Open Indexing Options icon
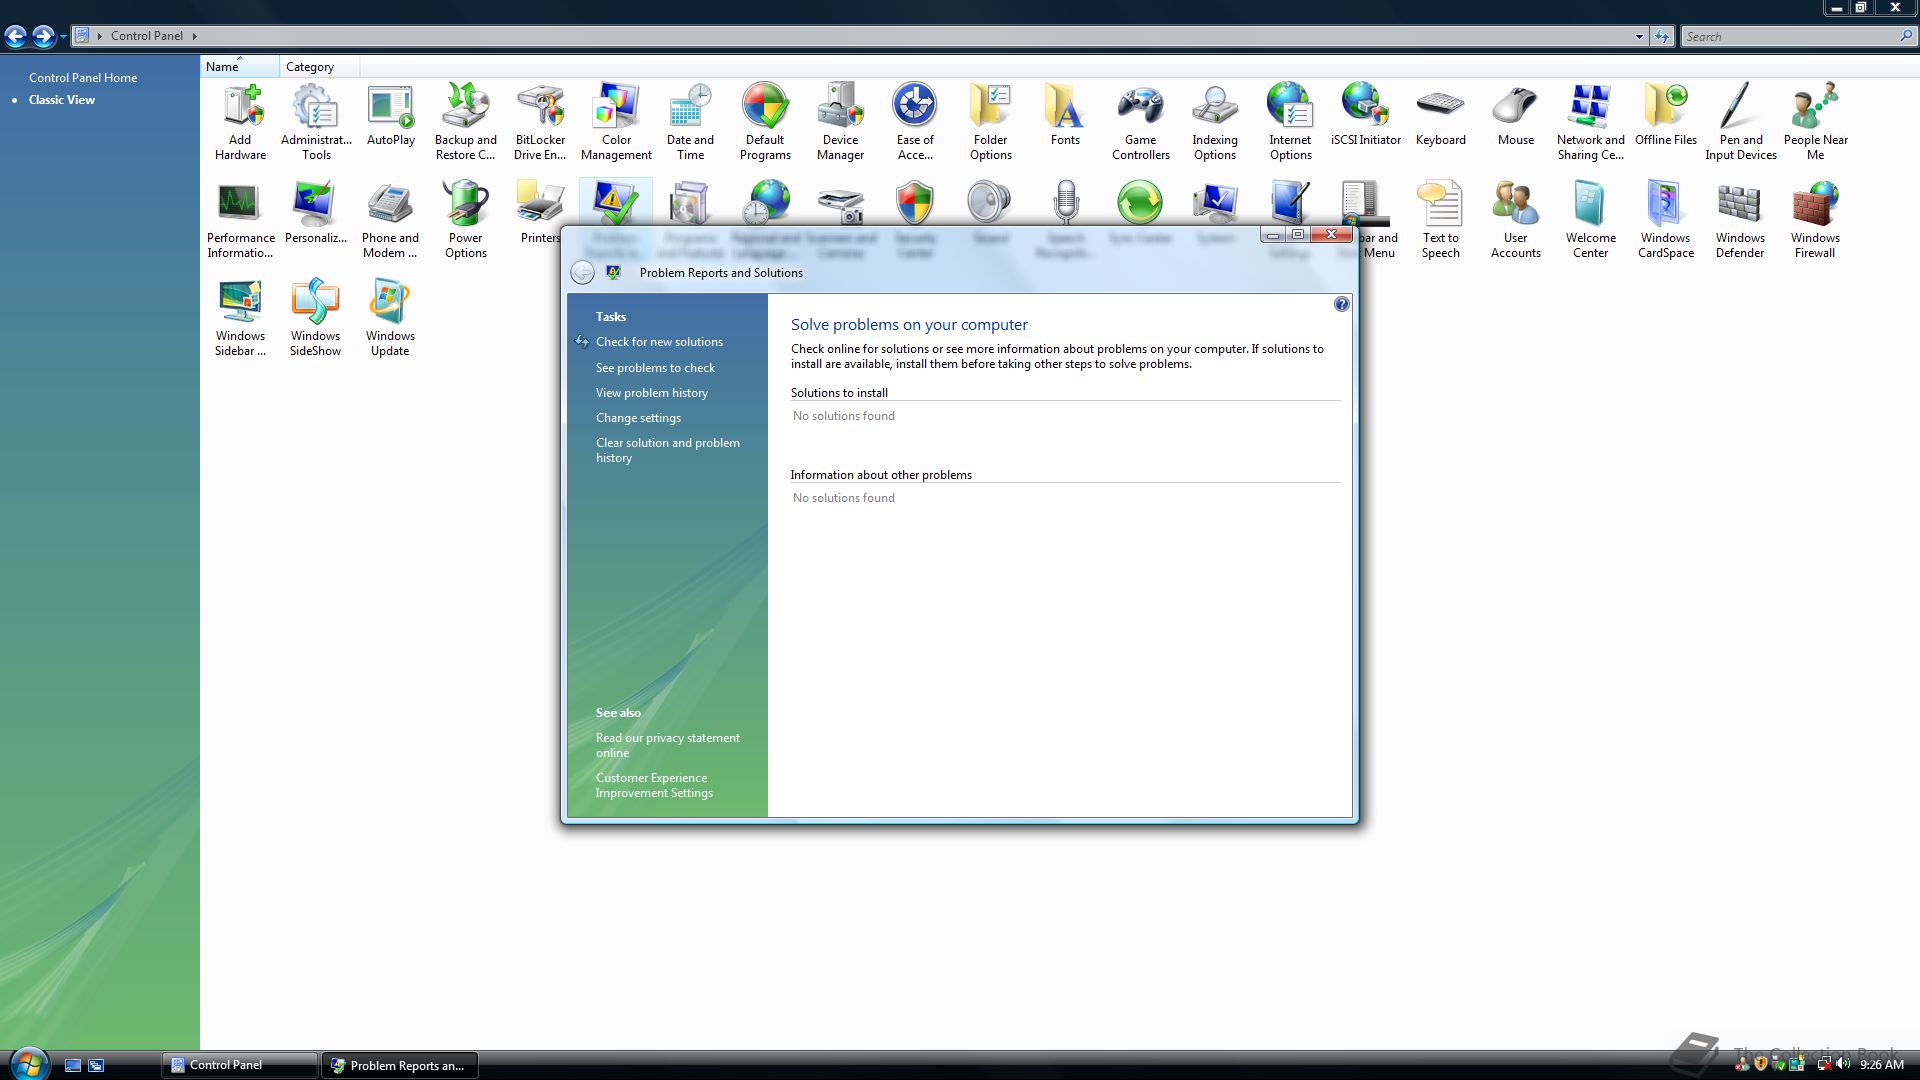The width and height of the screenshot is (1920, 1080). (x=1215, y=121)
